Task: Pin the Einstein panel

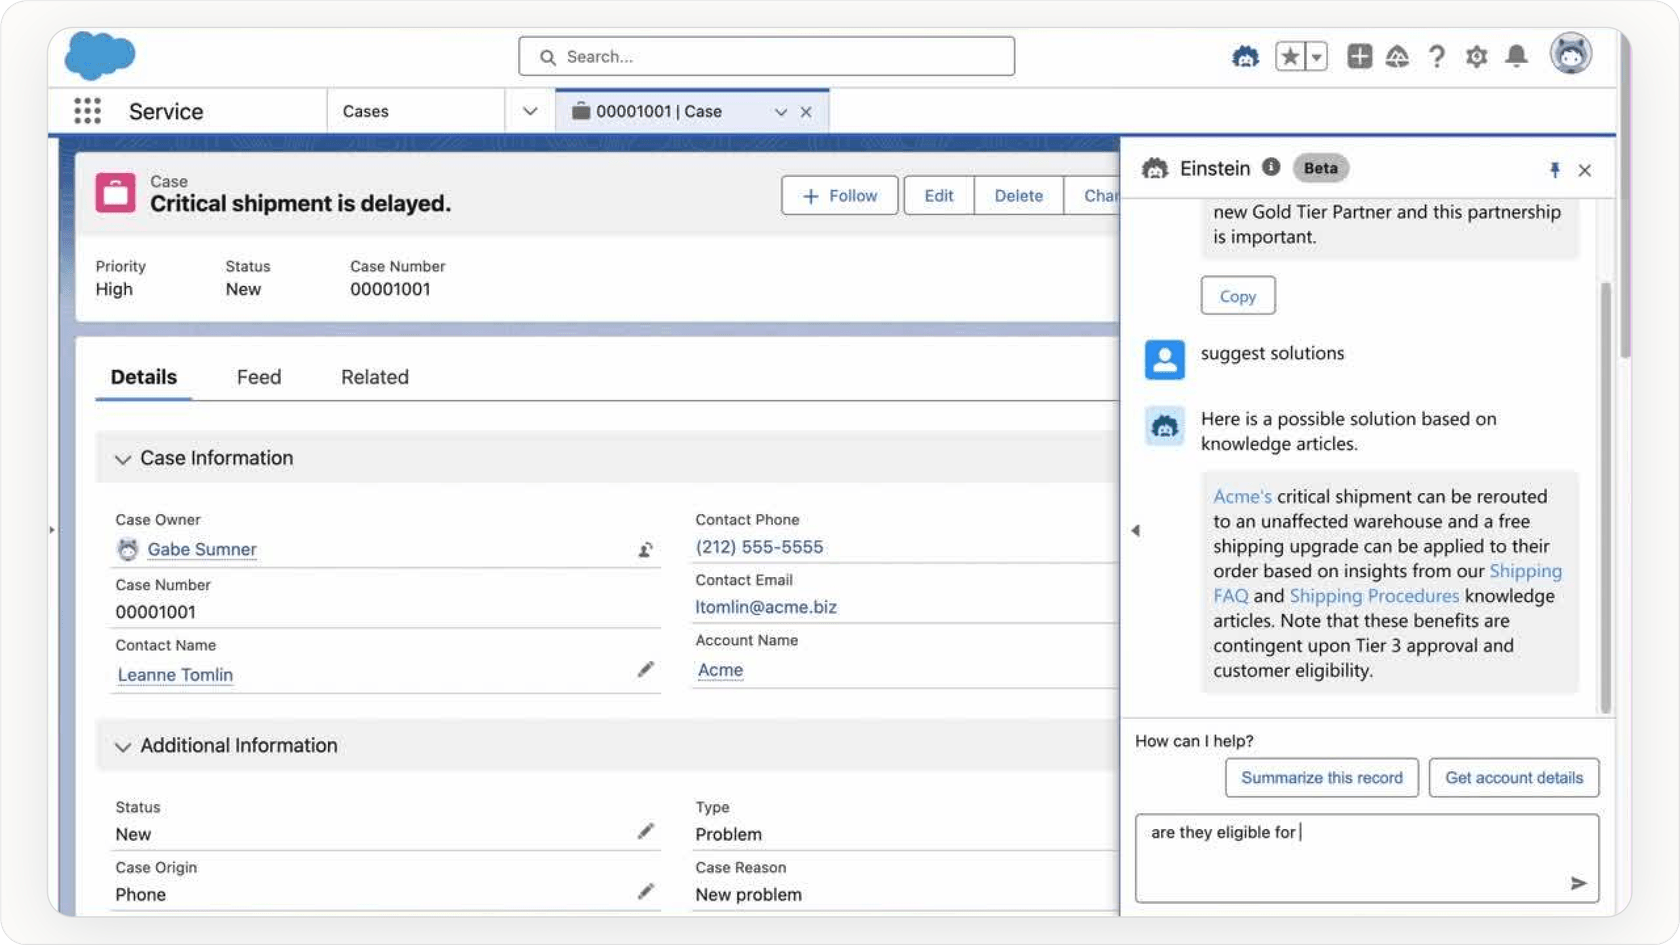Action: 1554,169
